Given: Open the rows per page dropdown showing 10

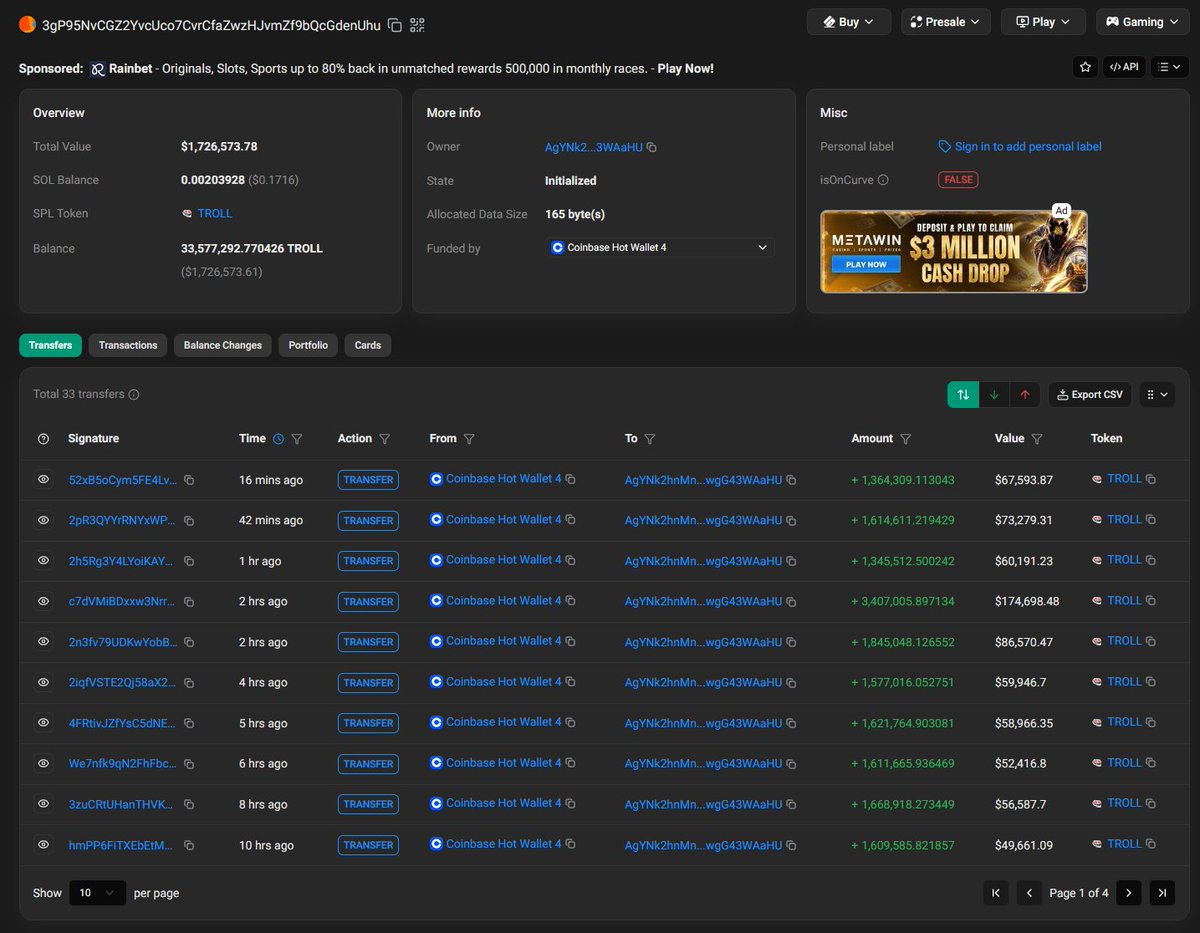Looking at the screenshot, I should (97, 892).
